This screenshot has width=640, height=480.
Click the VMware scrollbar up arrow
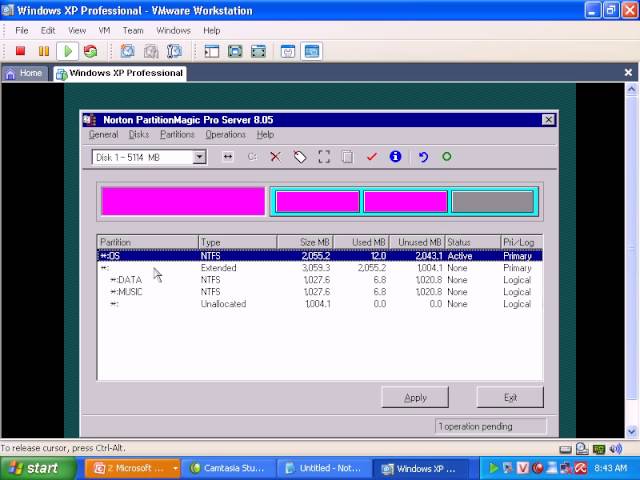click(632, 89)
